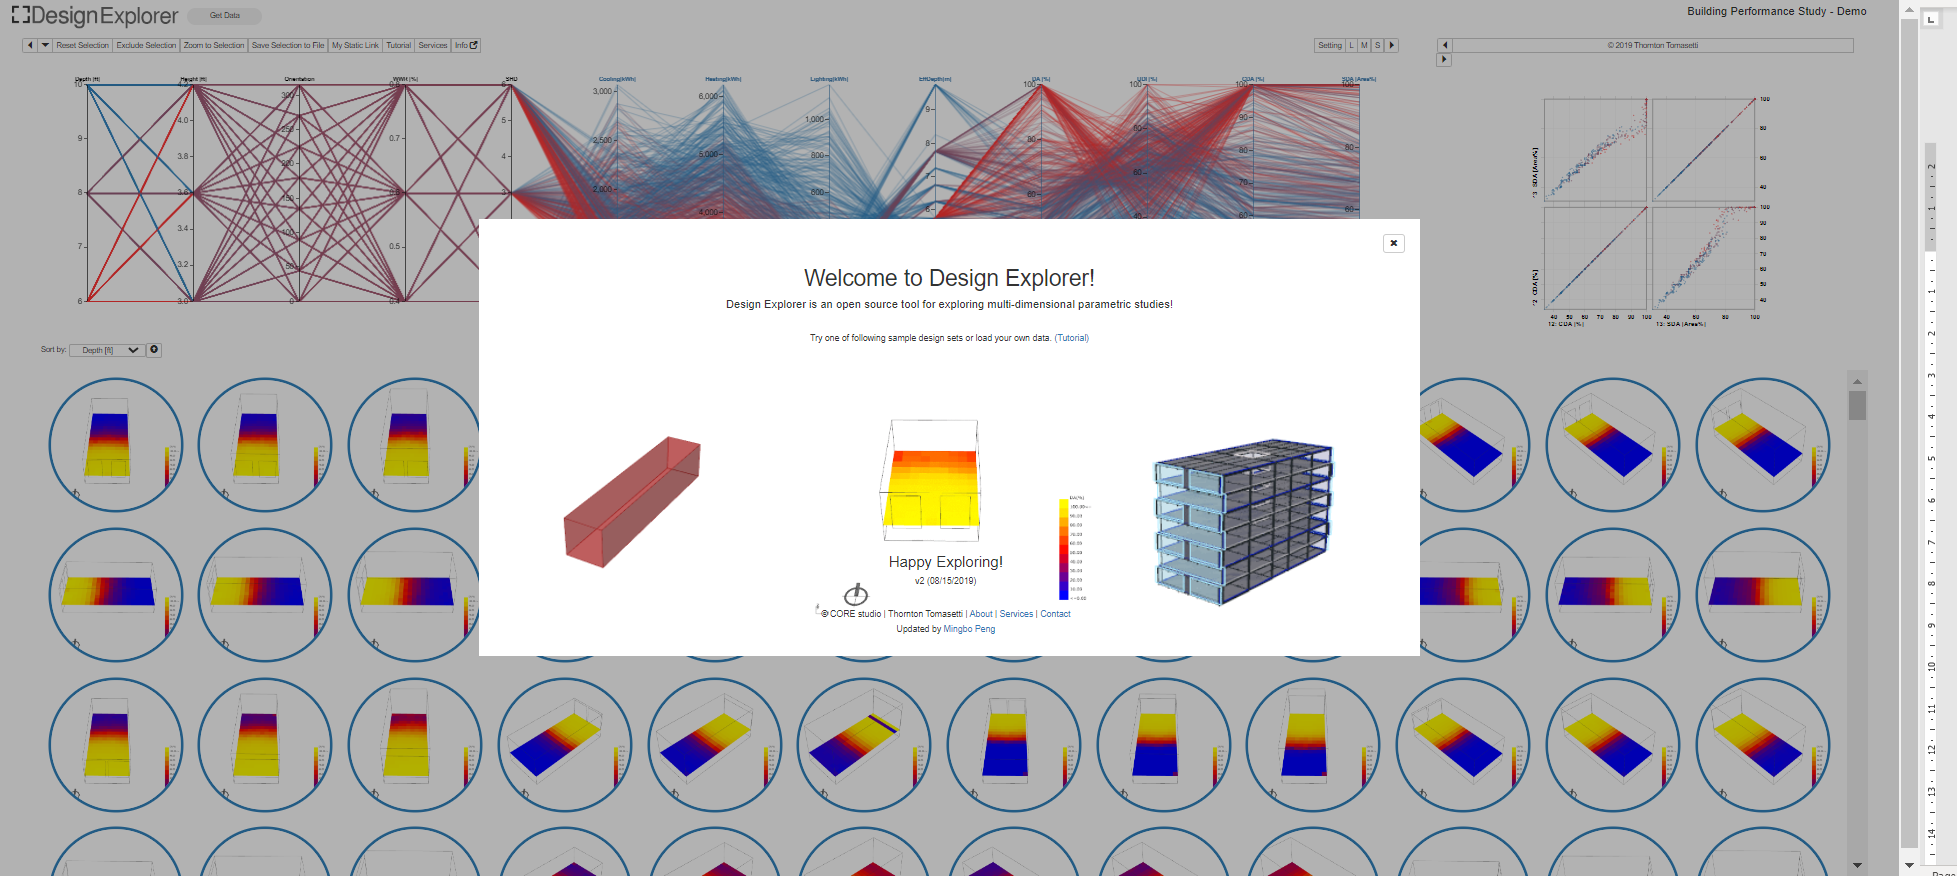Close the Welcome dialog with the X
The image size is (1957, 876).
point(1393,243)
